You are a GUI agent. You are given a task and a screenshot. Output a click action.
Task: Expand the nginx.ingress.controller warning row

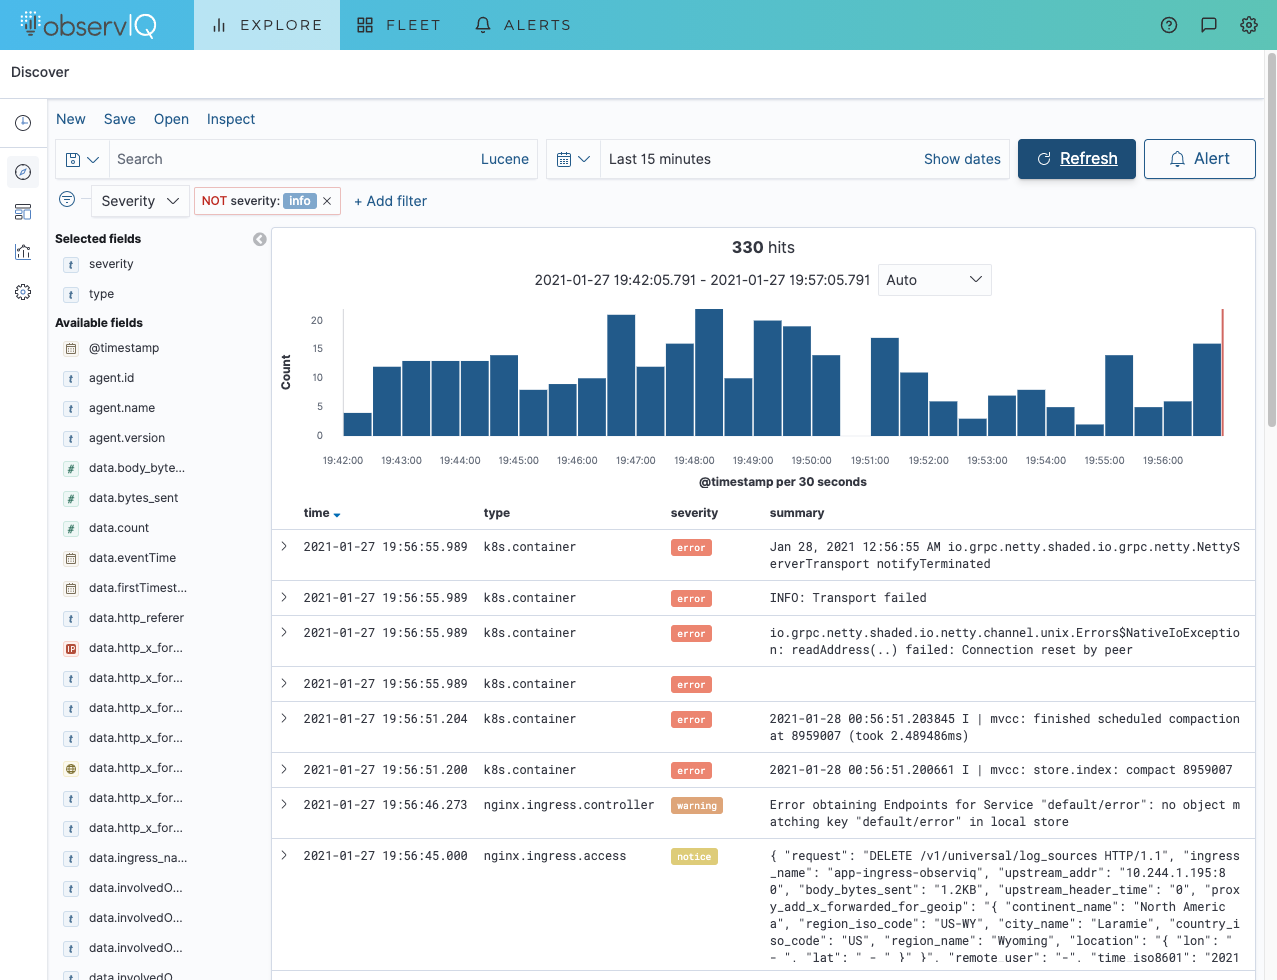point(284,804)
